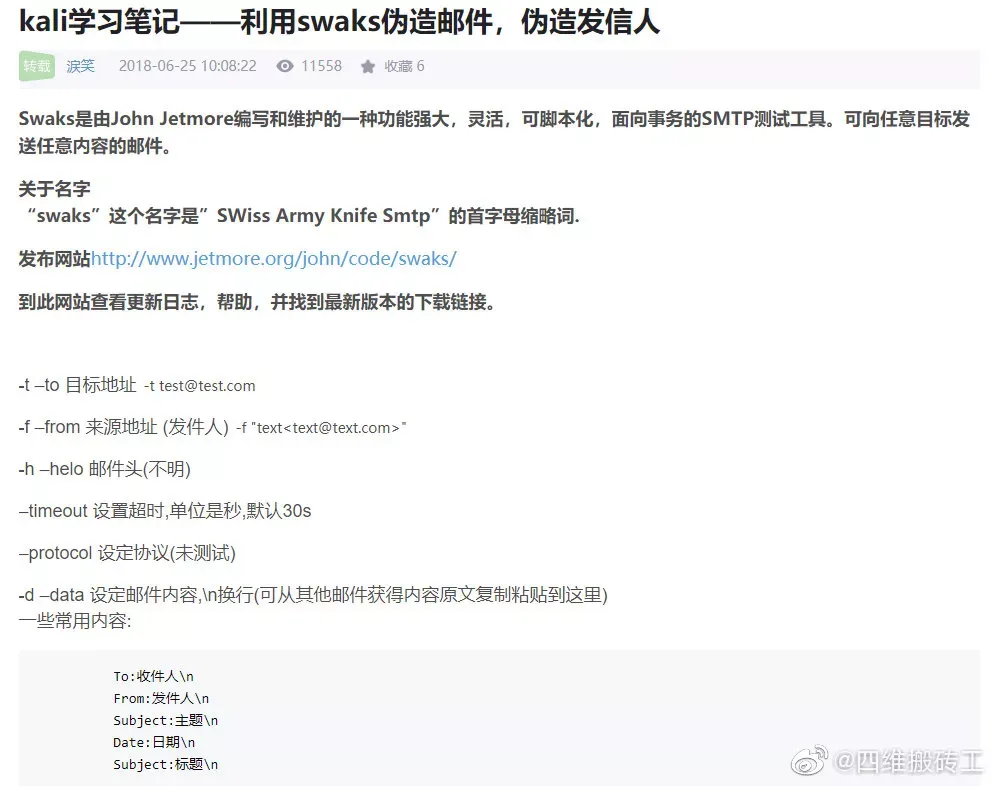Open author 泪笑 profile link

81,66
